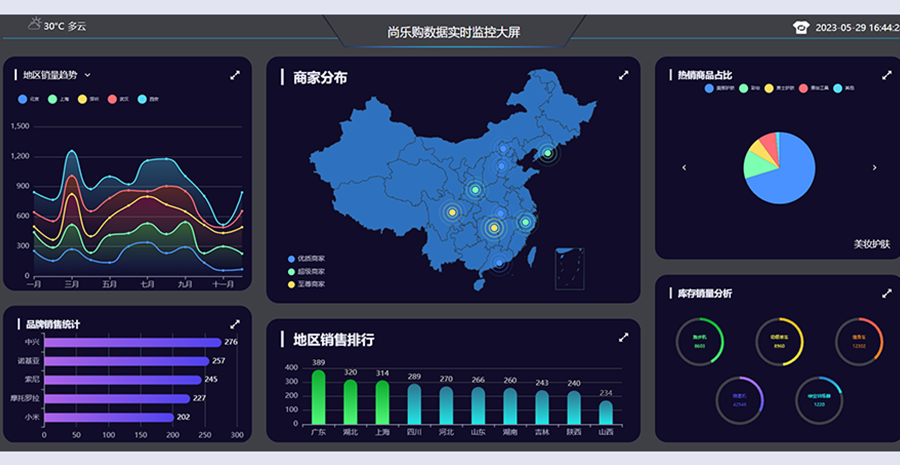
Task: Click the 1,500 value on trend axis
Action: click(20, 126)
